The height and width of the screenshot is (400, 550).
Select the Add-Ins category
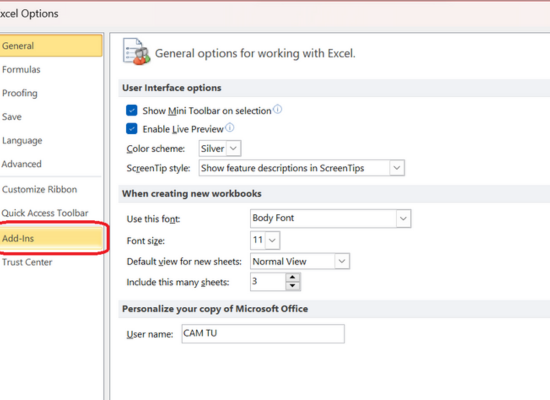(x=51, y=238)
